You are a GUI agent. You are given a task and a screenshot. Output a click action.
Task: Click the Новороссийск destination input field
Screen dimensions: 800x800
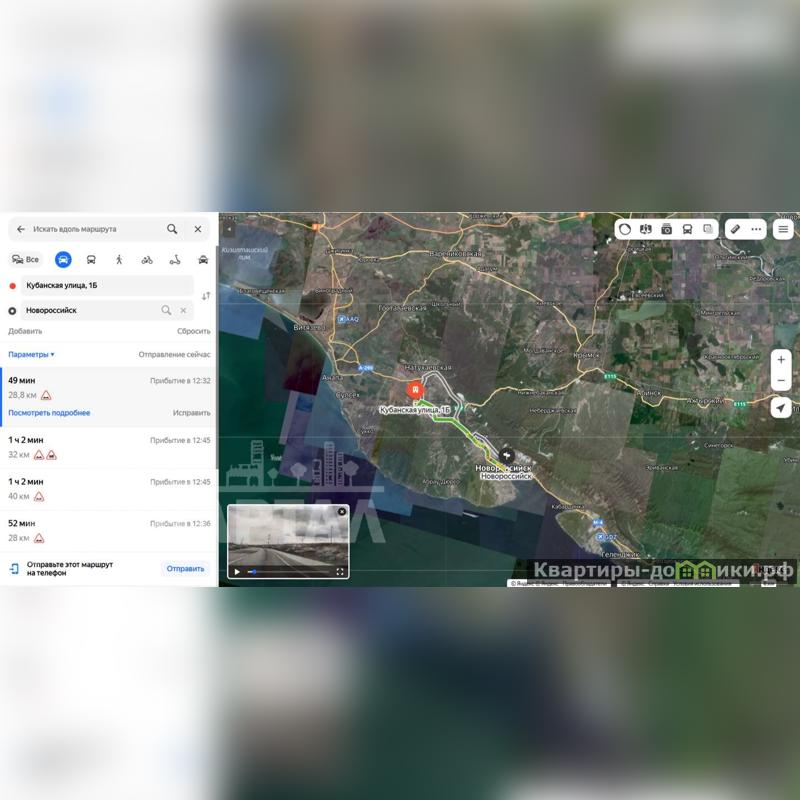coord(90,310)
